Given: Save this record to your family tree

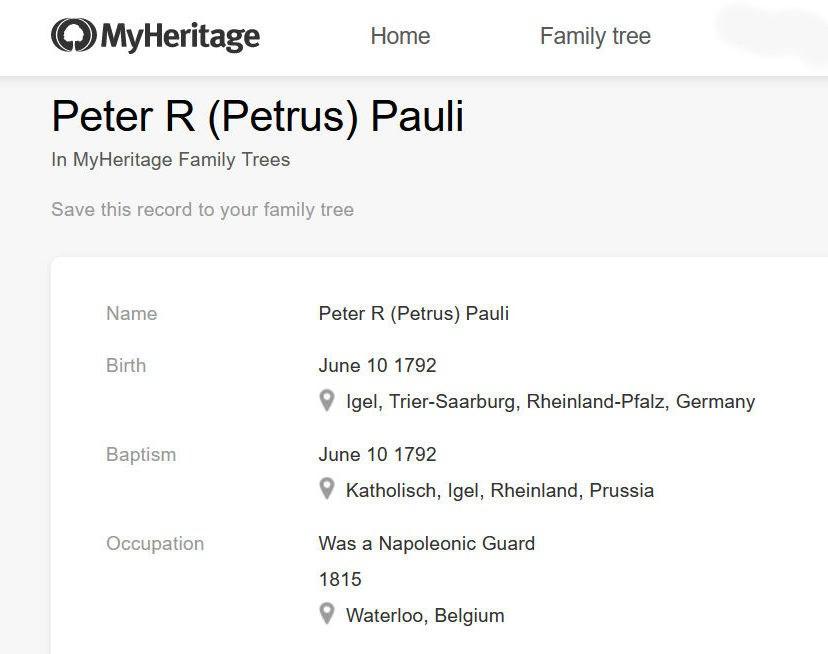Looking at the screenshot, I should (202, 210).
